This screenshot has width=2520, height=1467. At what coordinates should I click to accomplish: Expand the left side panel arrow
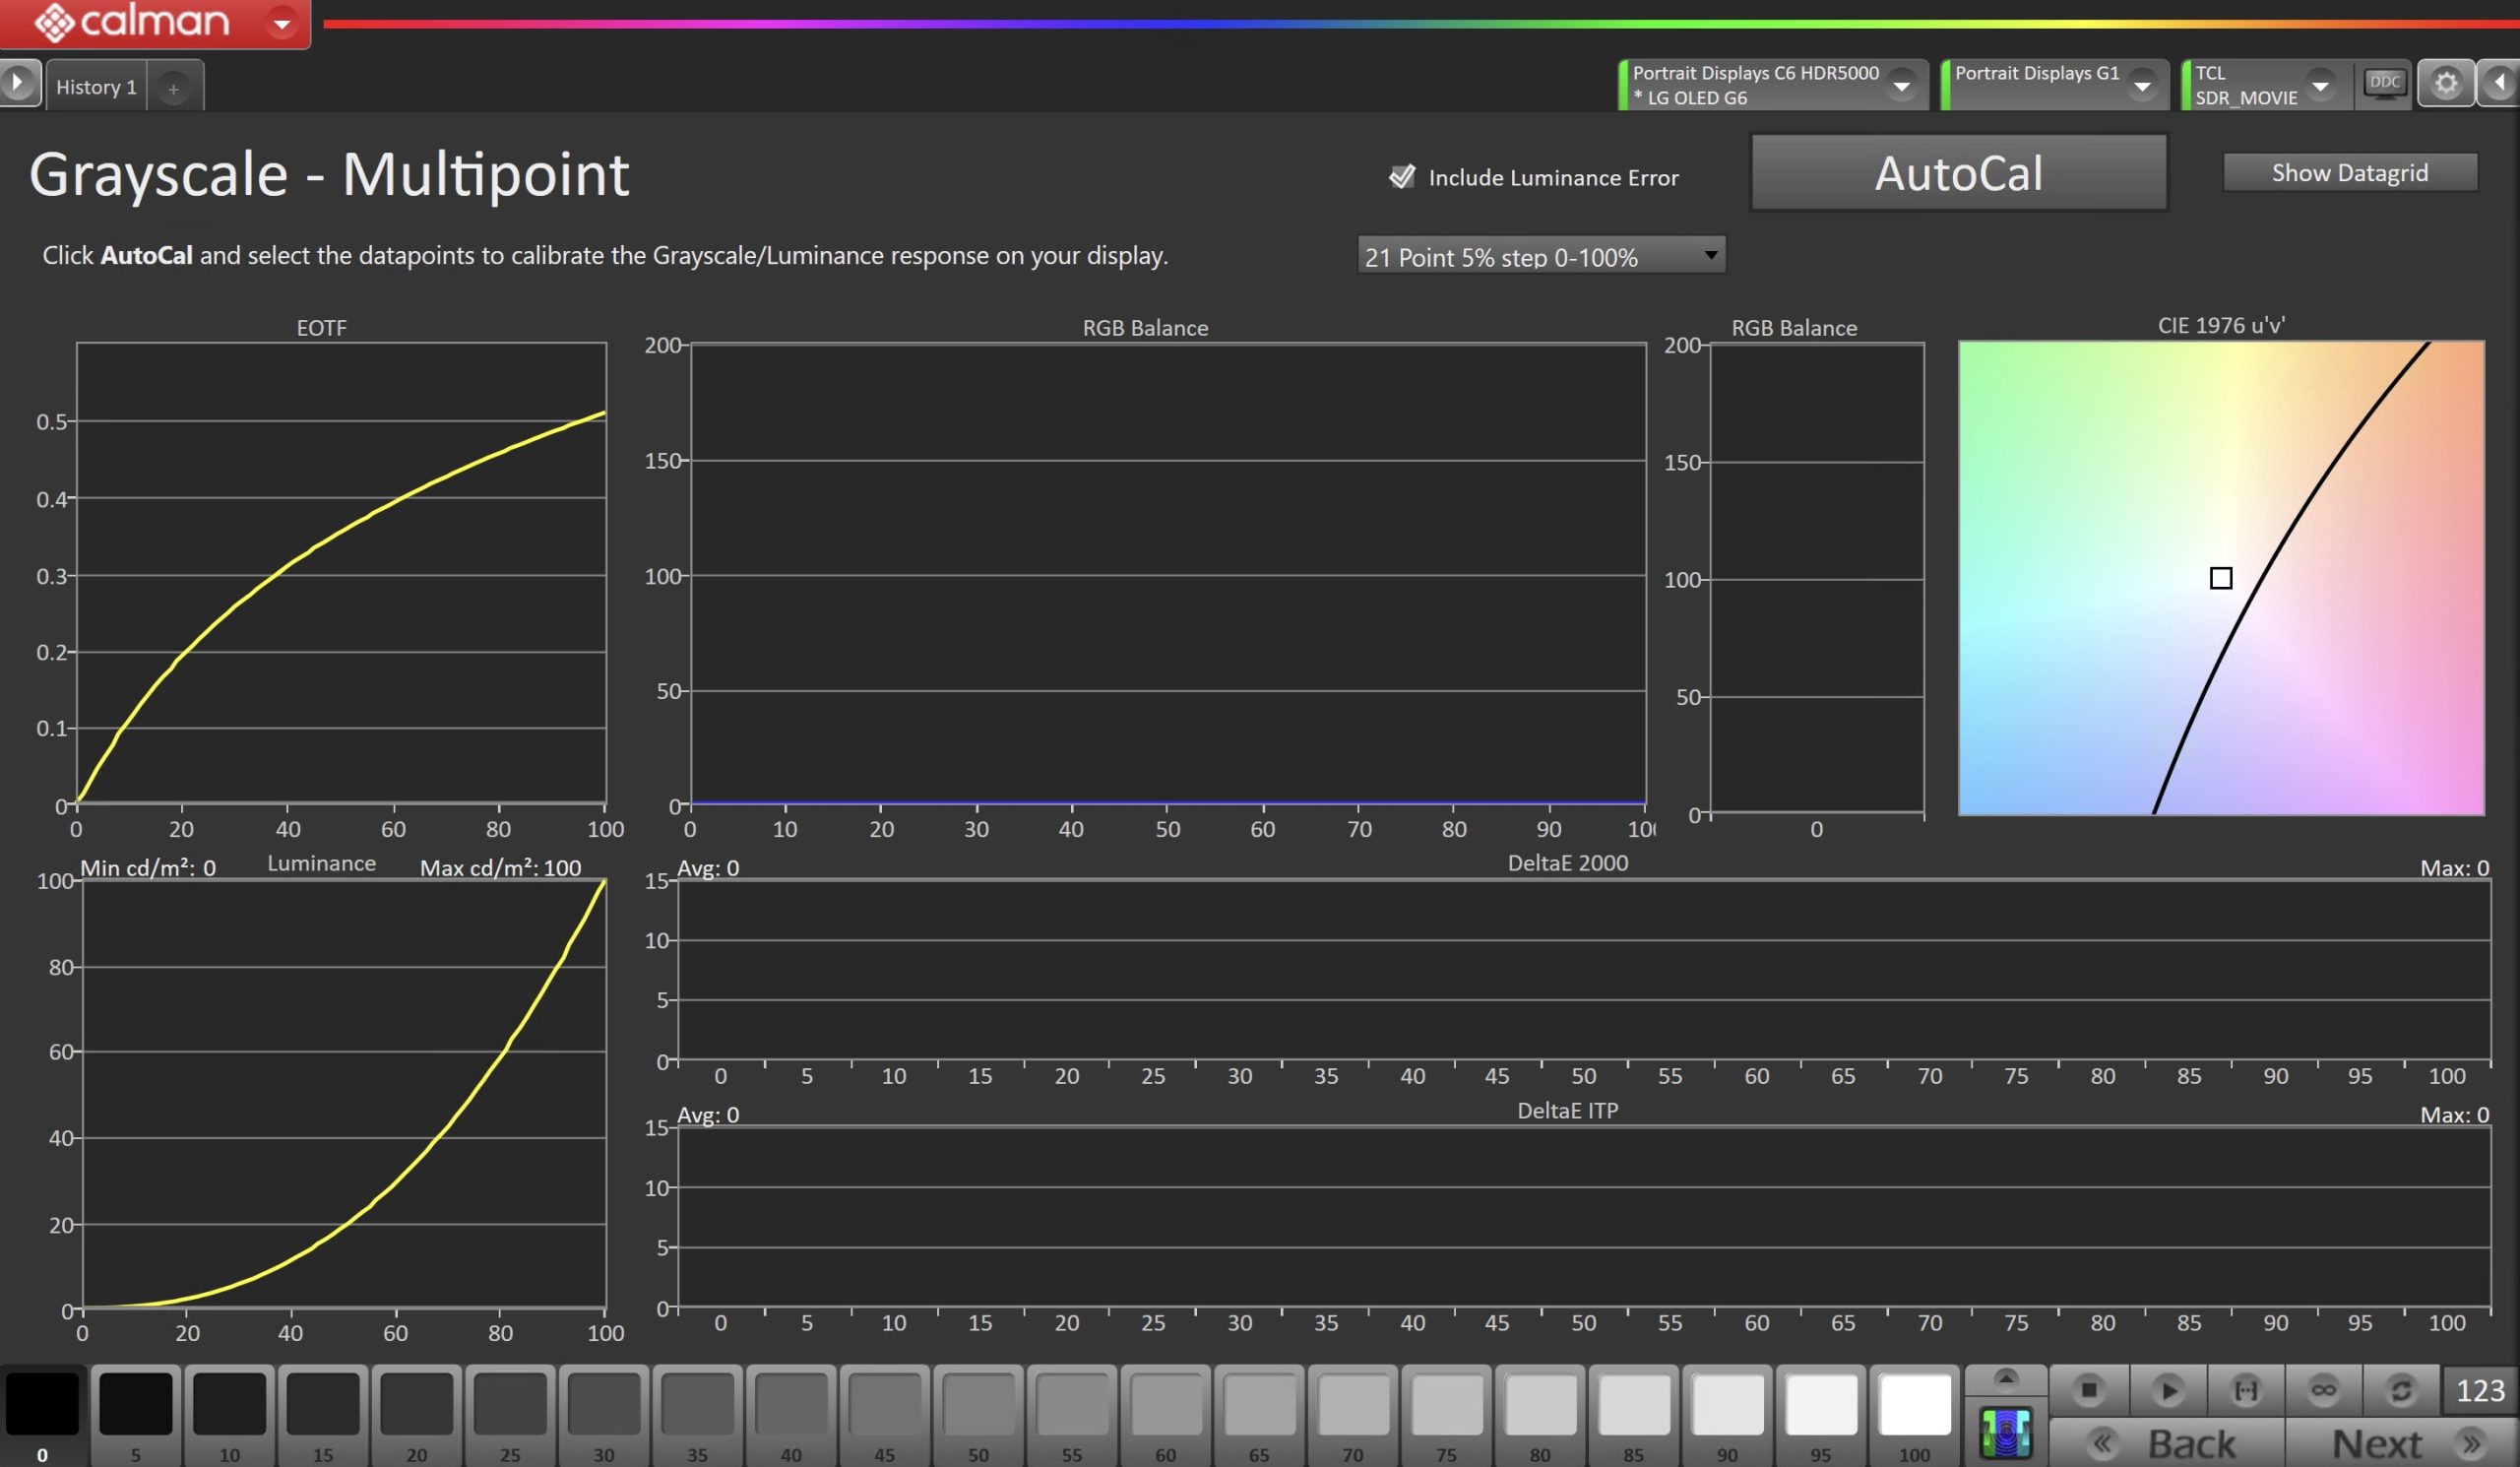19,82
